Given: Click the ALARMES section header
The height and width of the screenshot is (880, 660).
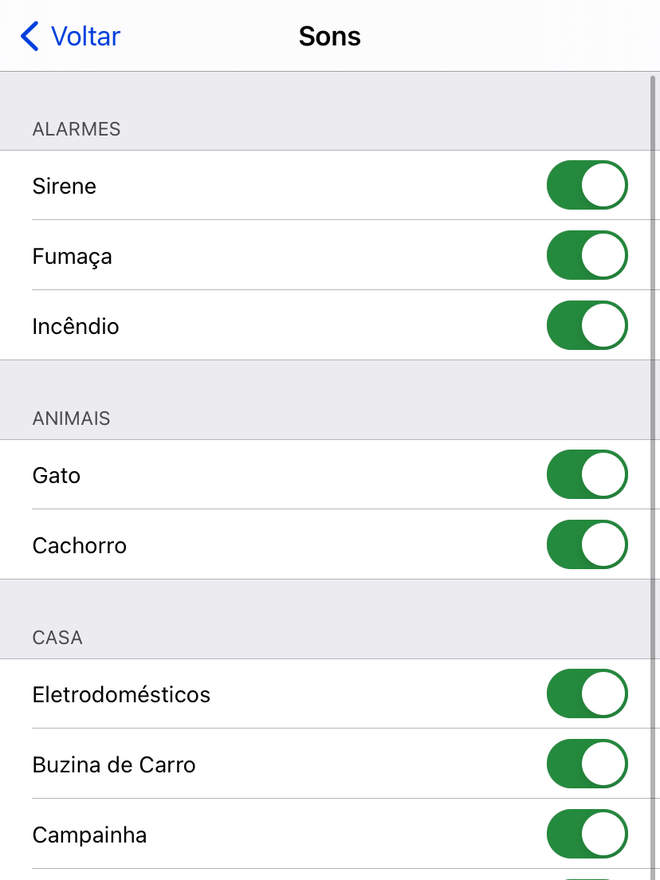Looking at the screenshot, I should coord(76,129).
